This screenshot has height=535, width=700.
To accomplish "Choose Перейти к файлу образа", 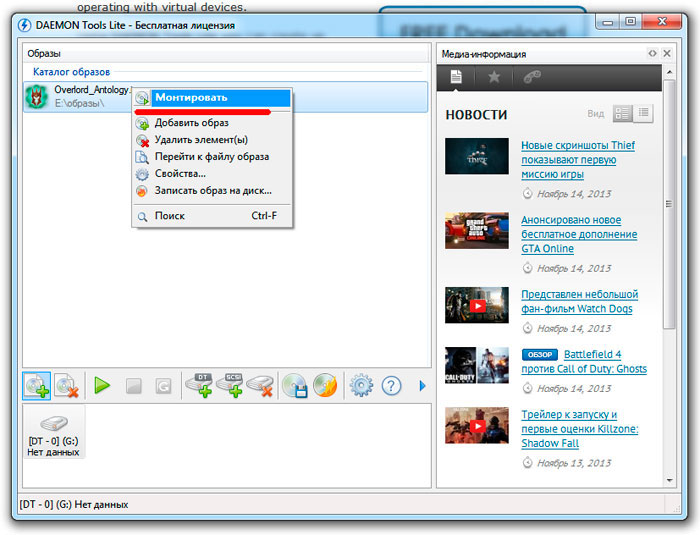I will [x=212, y=157].
